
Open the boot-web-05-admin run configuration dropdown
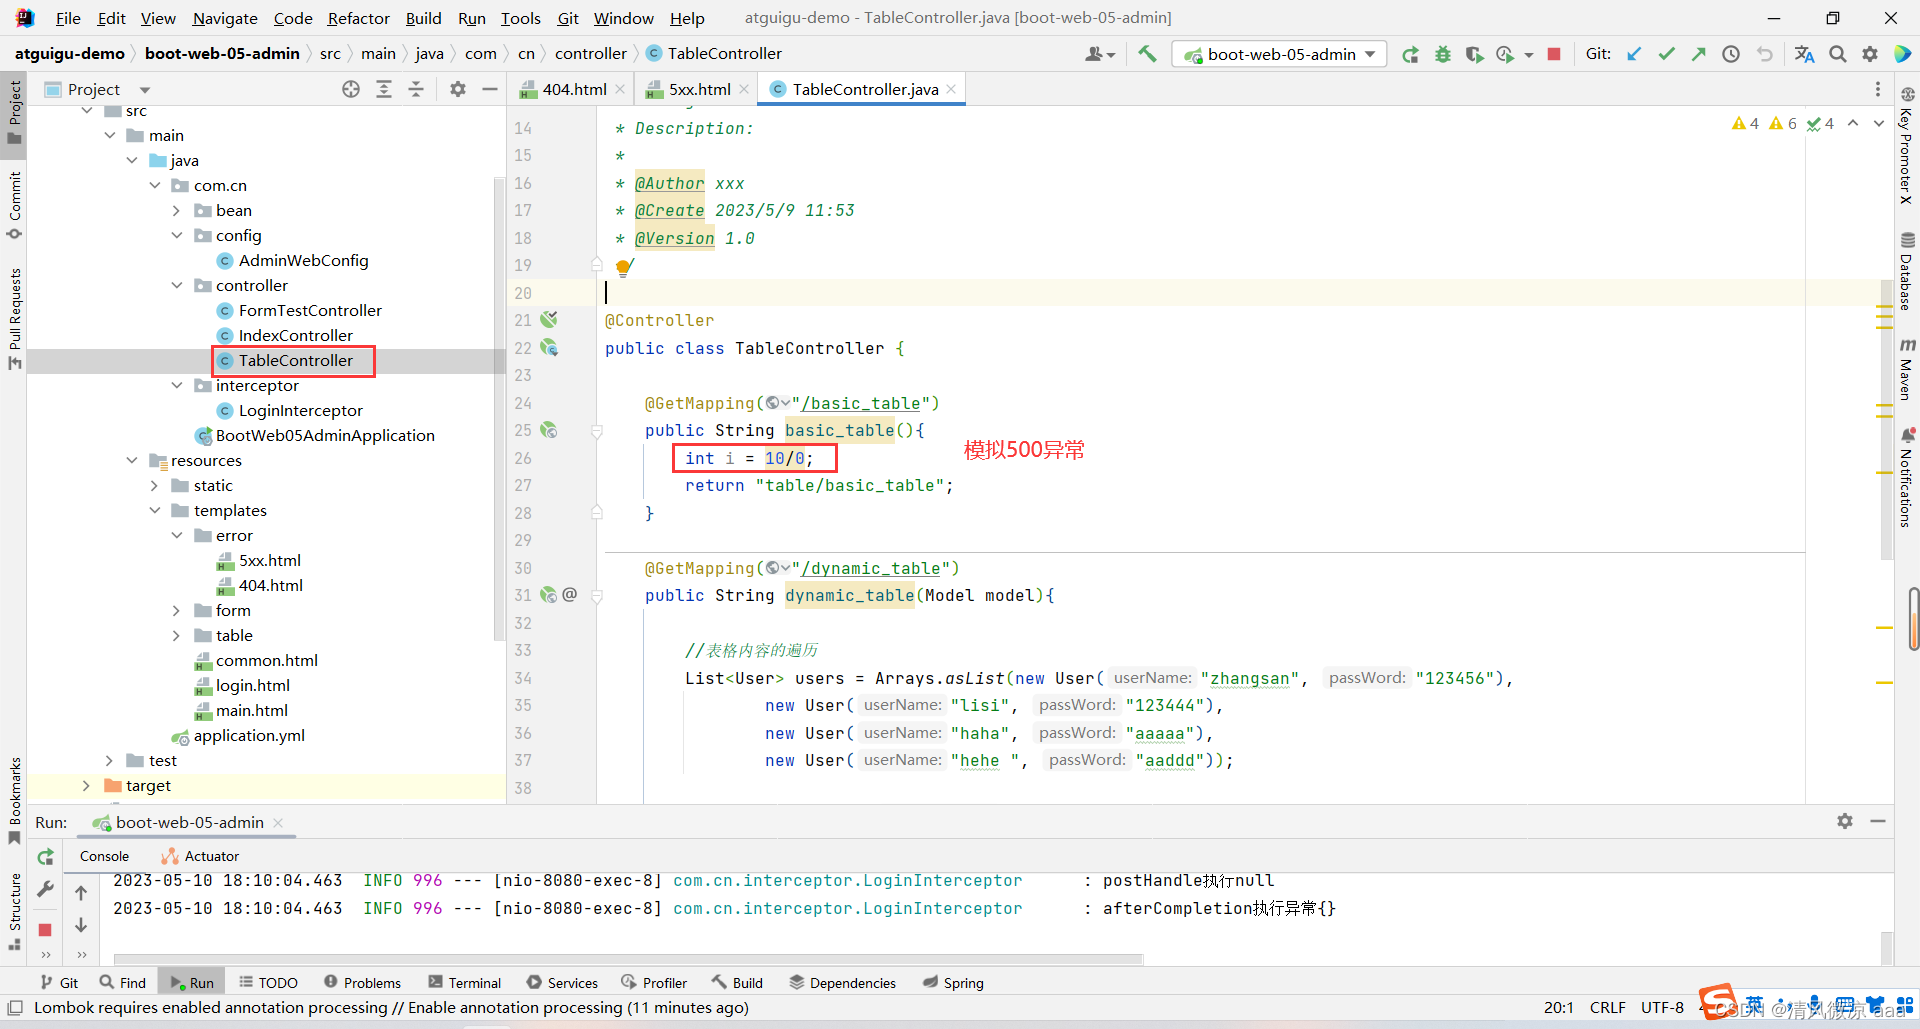[1280, 54]
